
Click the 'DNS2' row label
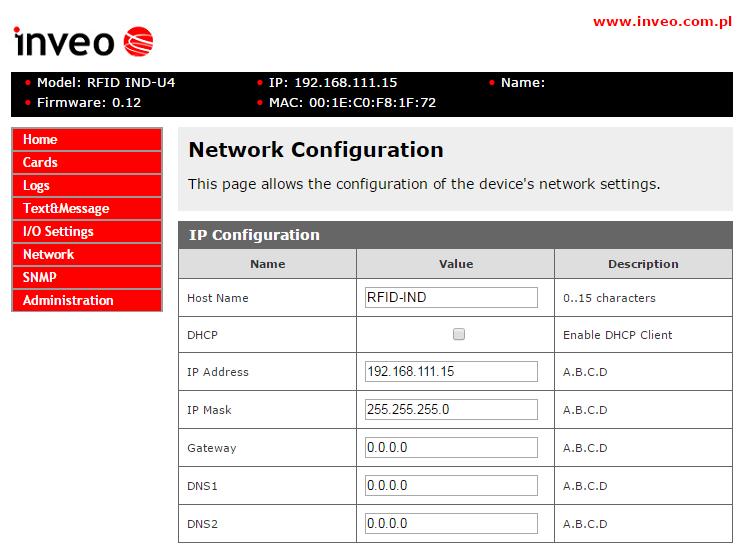202,525
